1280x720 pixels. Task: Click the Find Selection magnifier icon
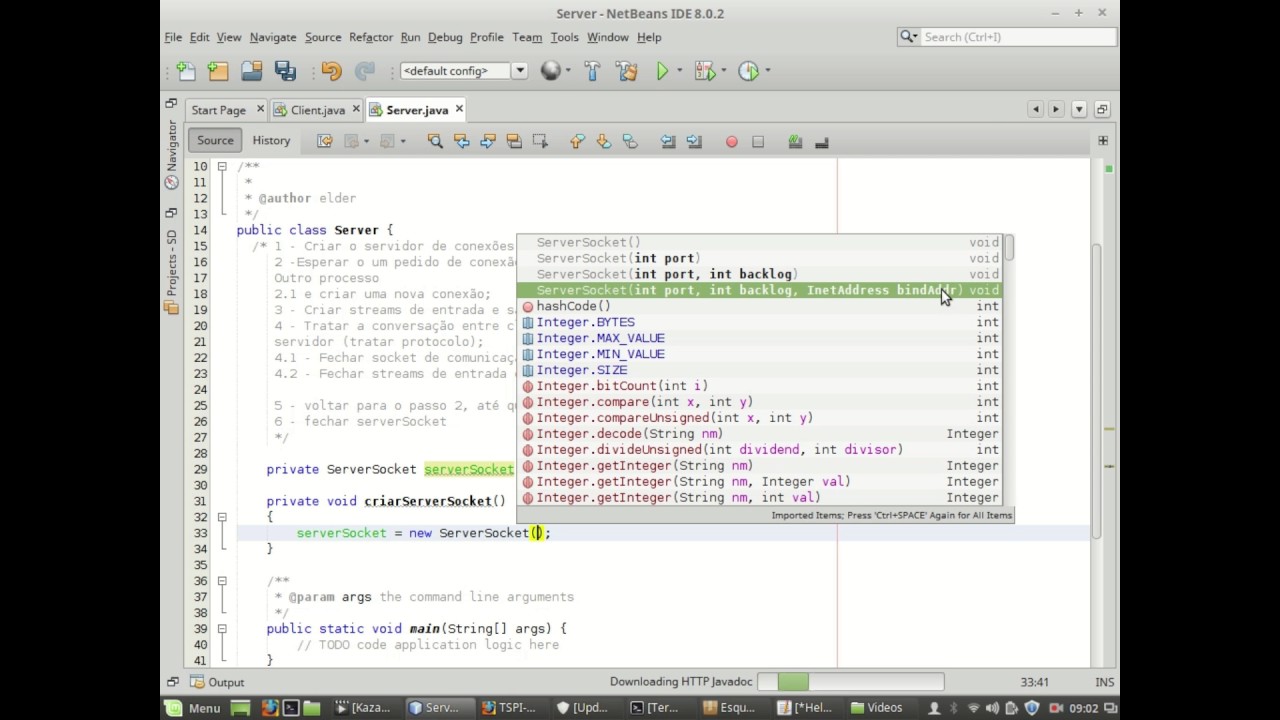[435, 142]
